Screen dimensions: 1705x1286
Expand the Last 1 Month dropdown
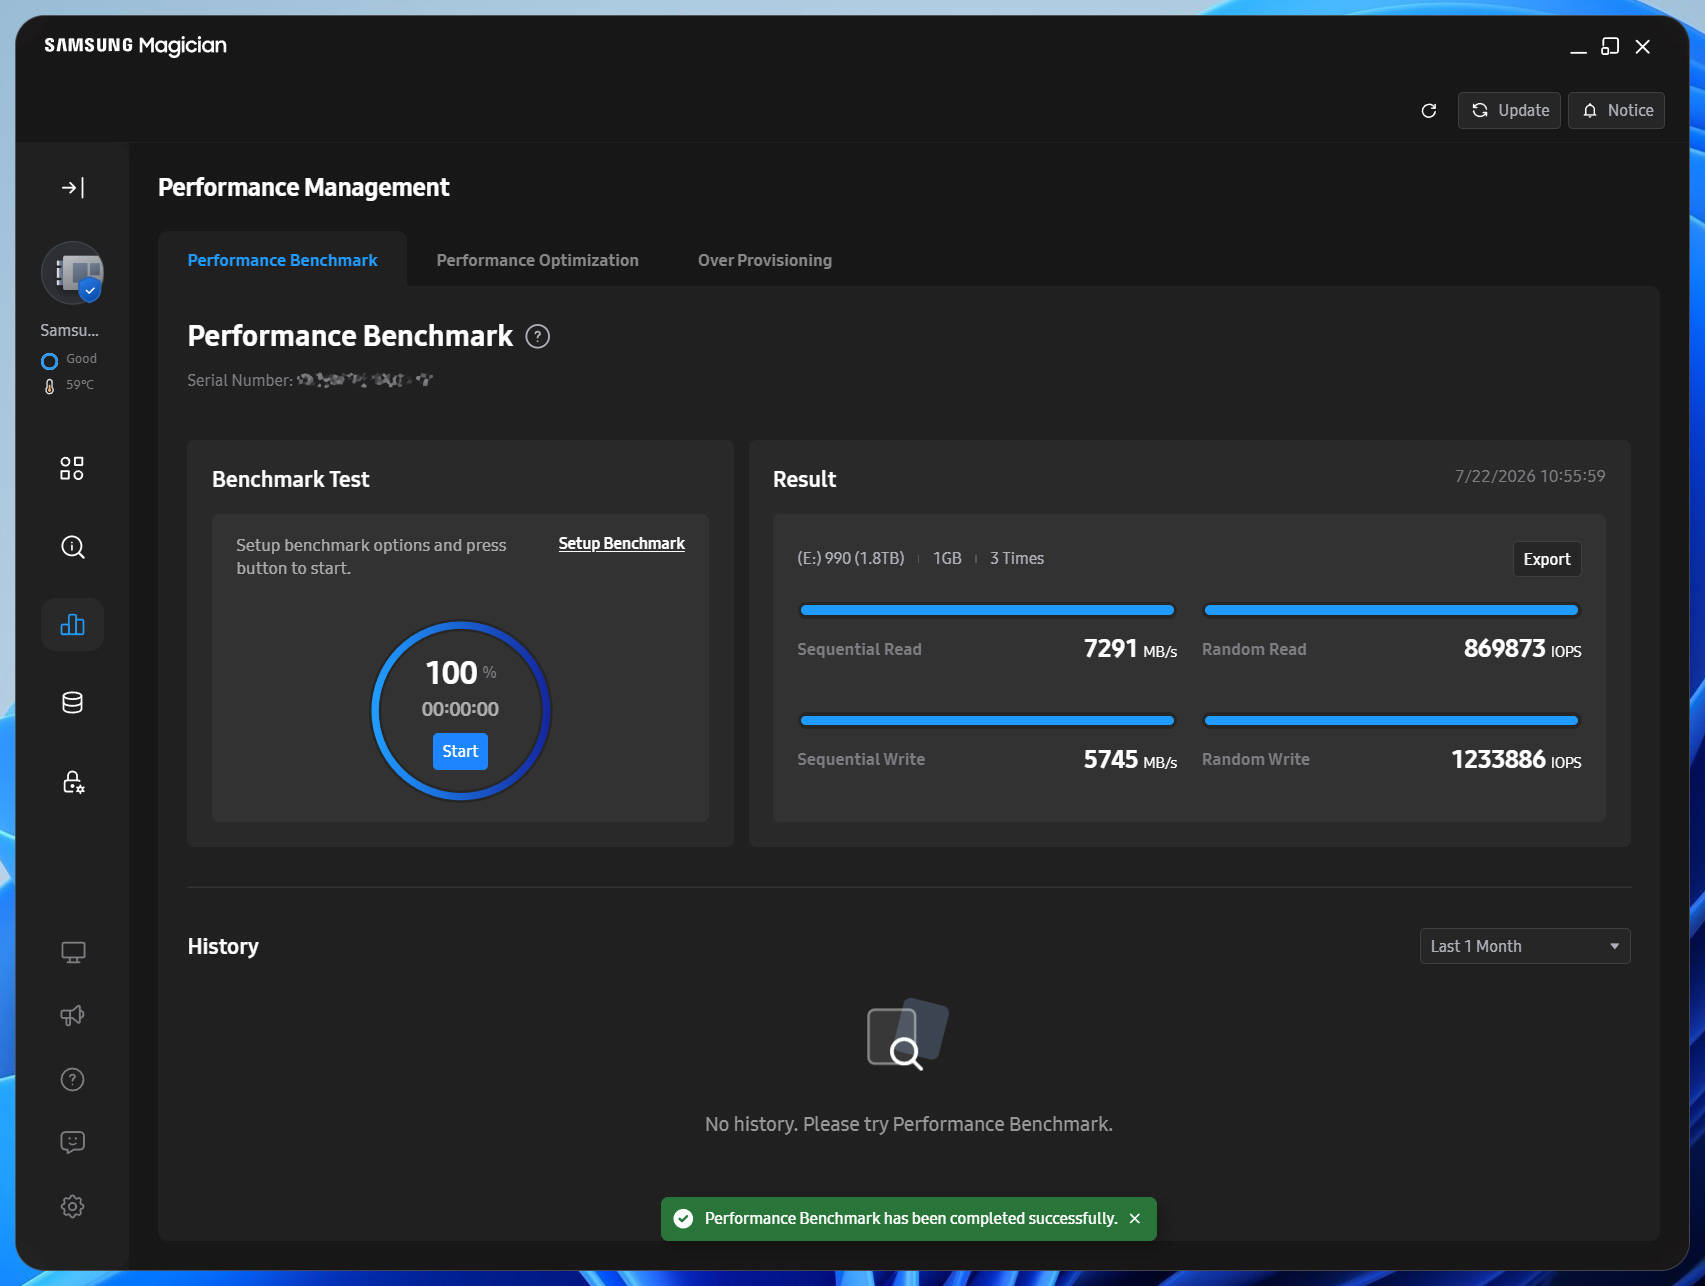point(1525,946)
